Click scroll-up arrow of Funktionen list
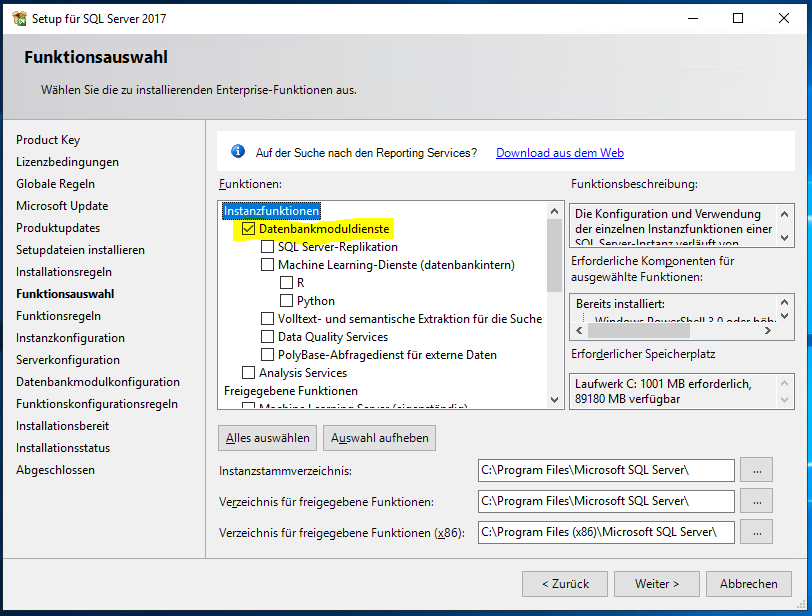 [555, 211]
